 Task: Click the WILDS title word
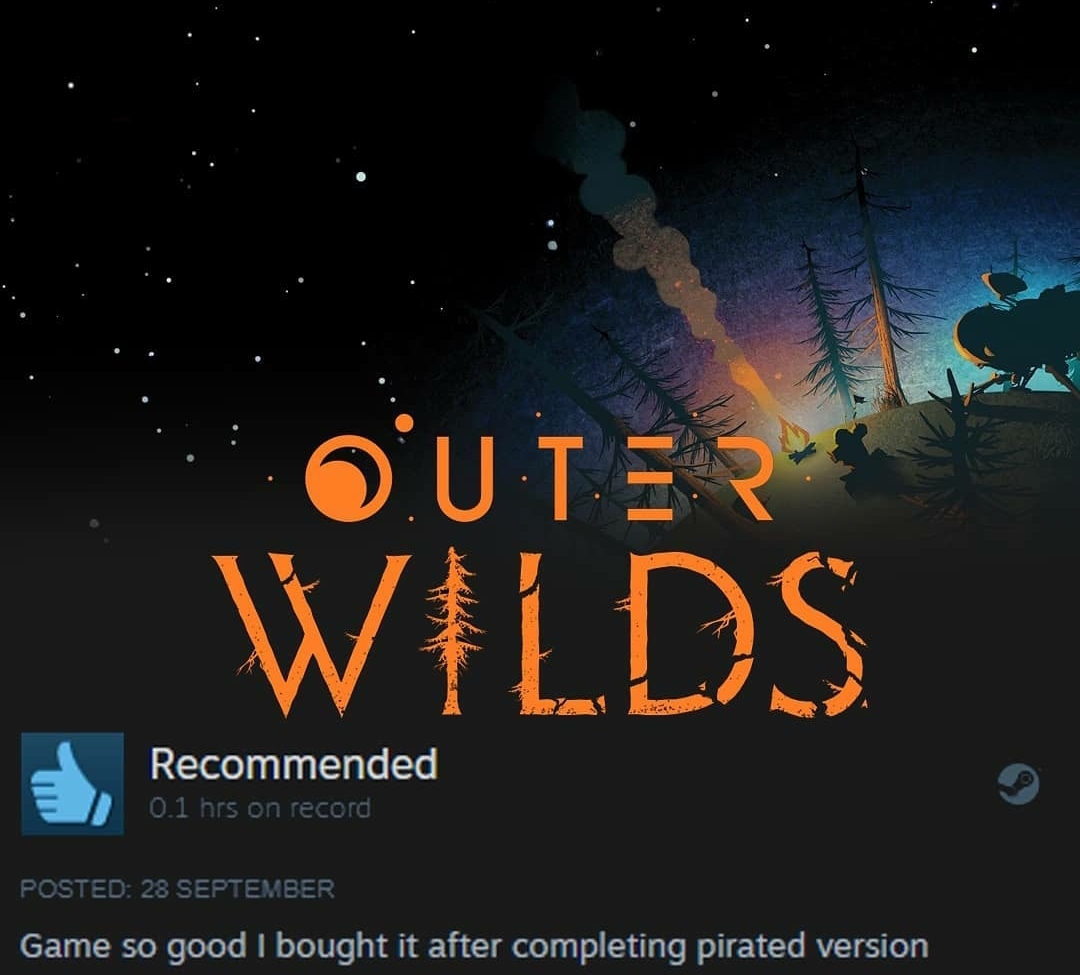pos(541,631)
